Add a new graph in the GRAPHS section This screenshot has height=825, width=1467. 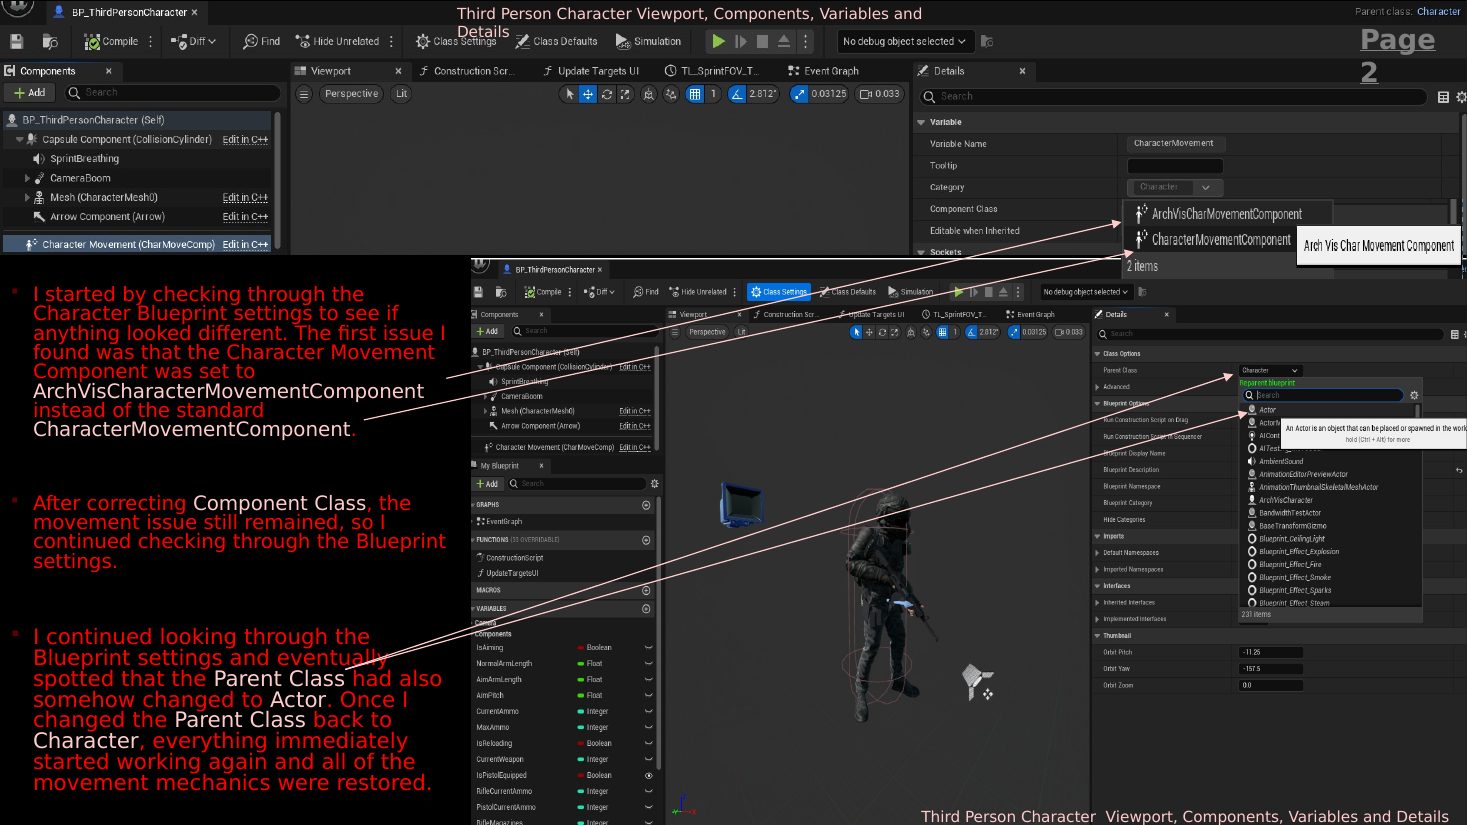tap(646, 505)
